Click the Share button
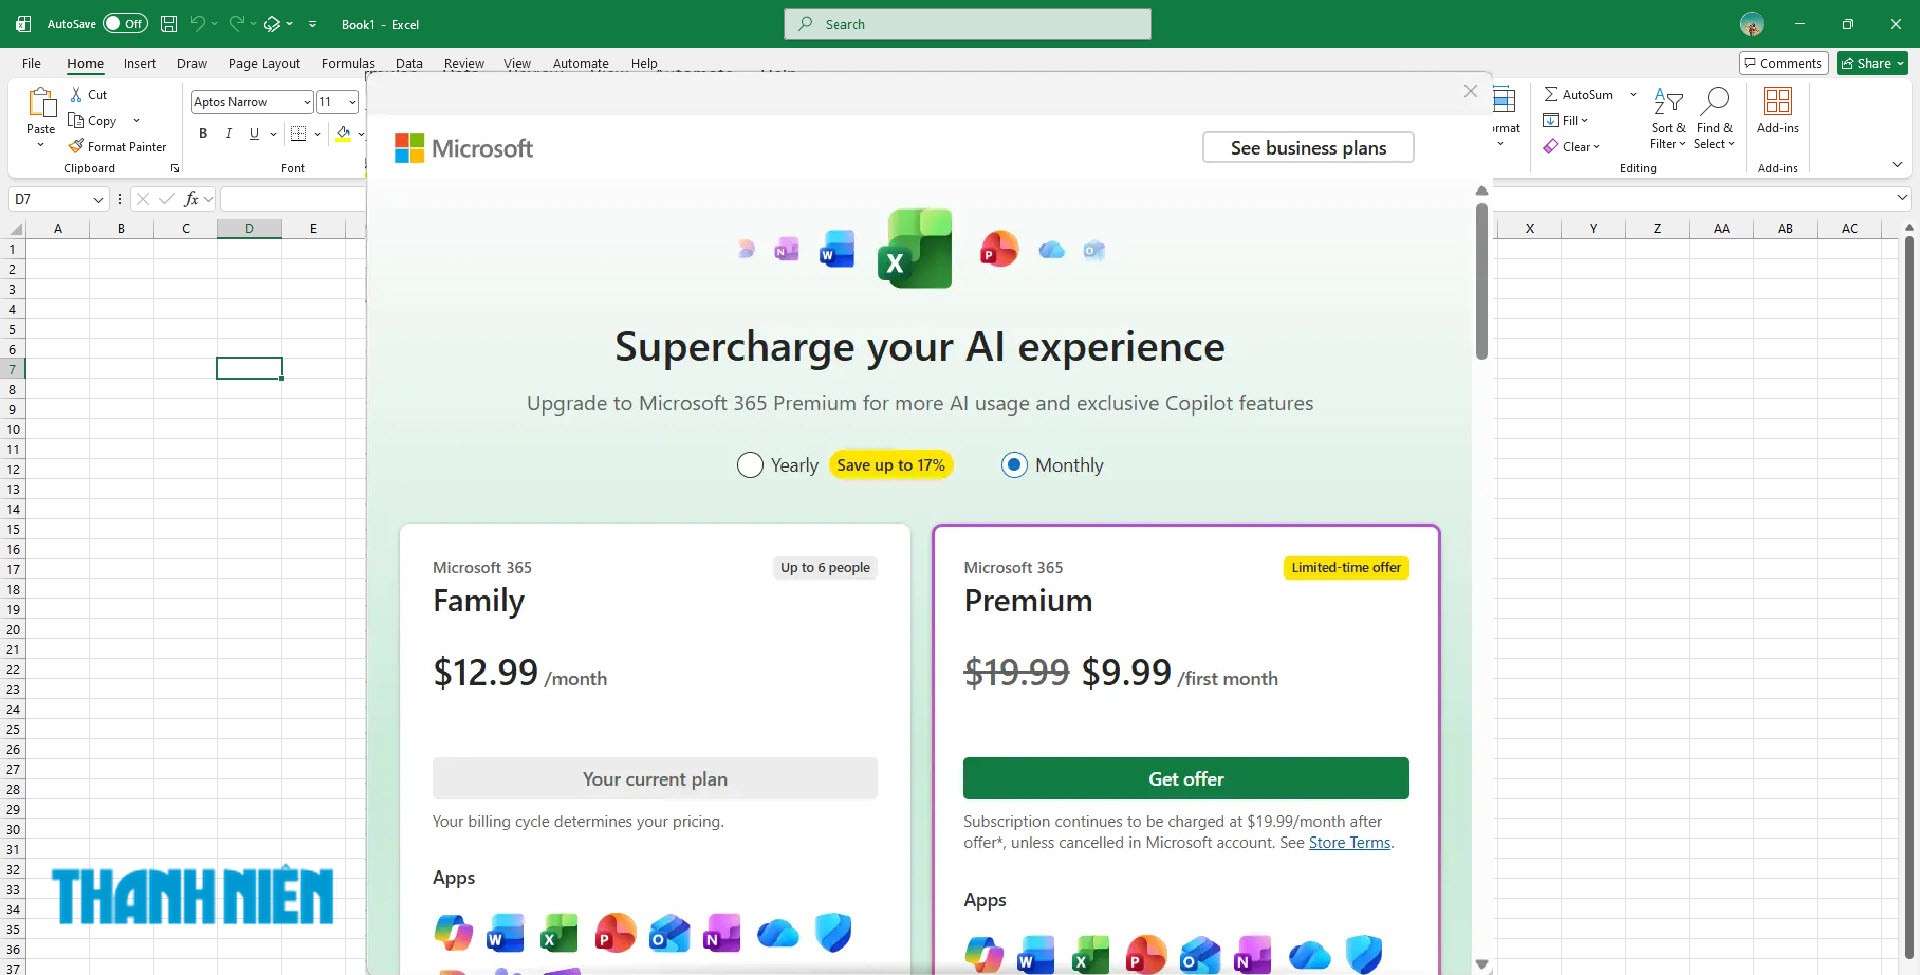Image resolution: width=1920 pixels, height=975 pixels. 1872,63
